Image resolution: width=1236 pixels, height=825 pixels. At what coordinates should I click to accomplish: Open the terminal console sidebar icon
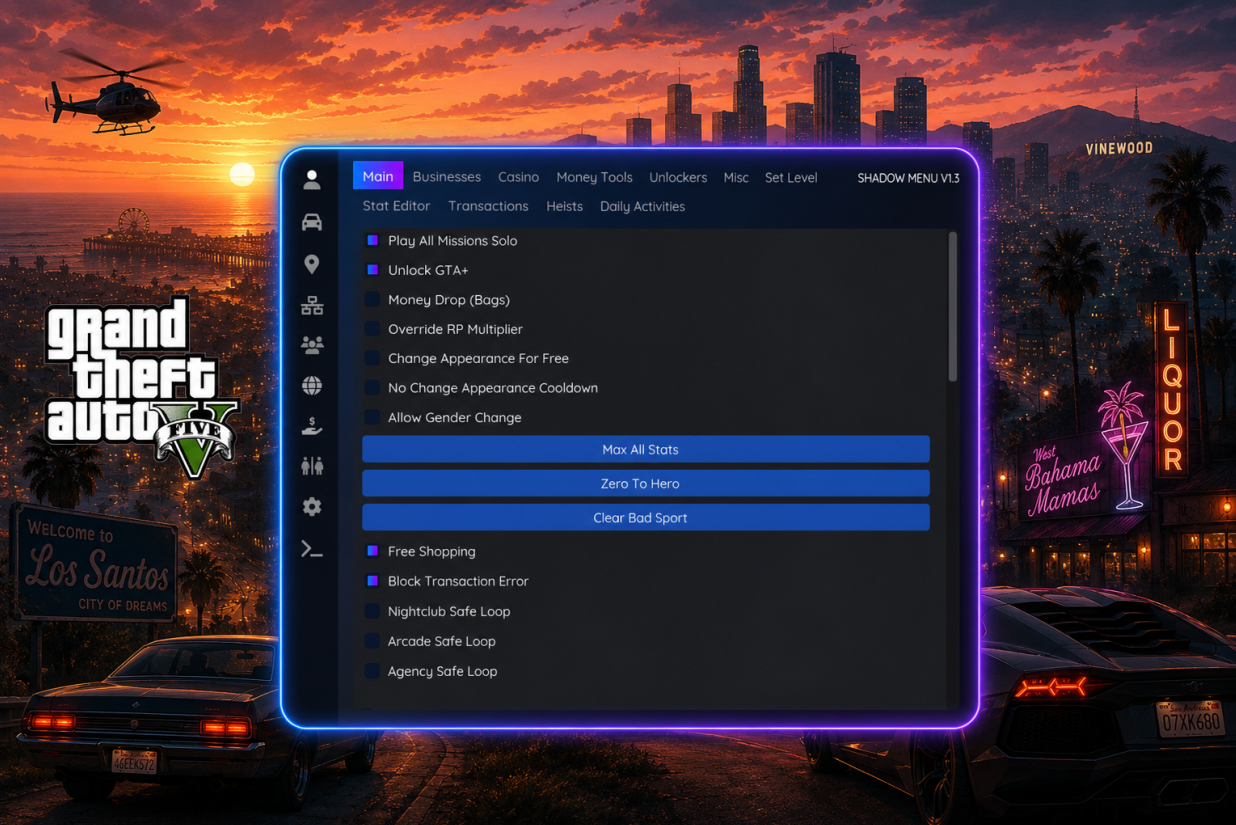312,549
